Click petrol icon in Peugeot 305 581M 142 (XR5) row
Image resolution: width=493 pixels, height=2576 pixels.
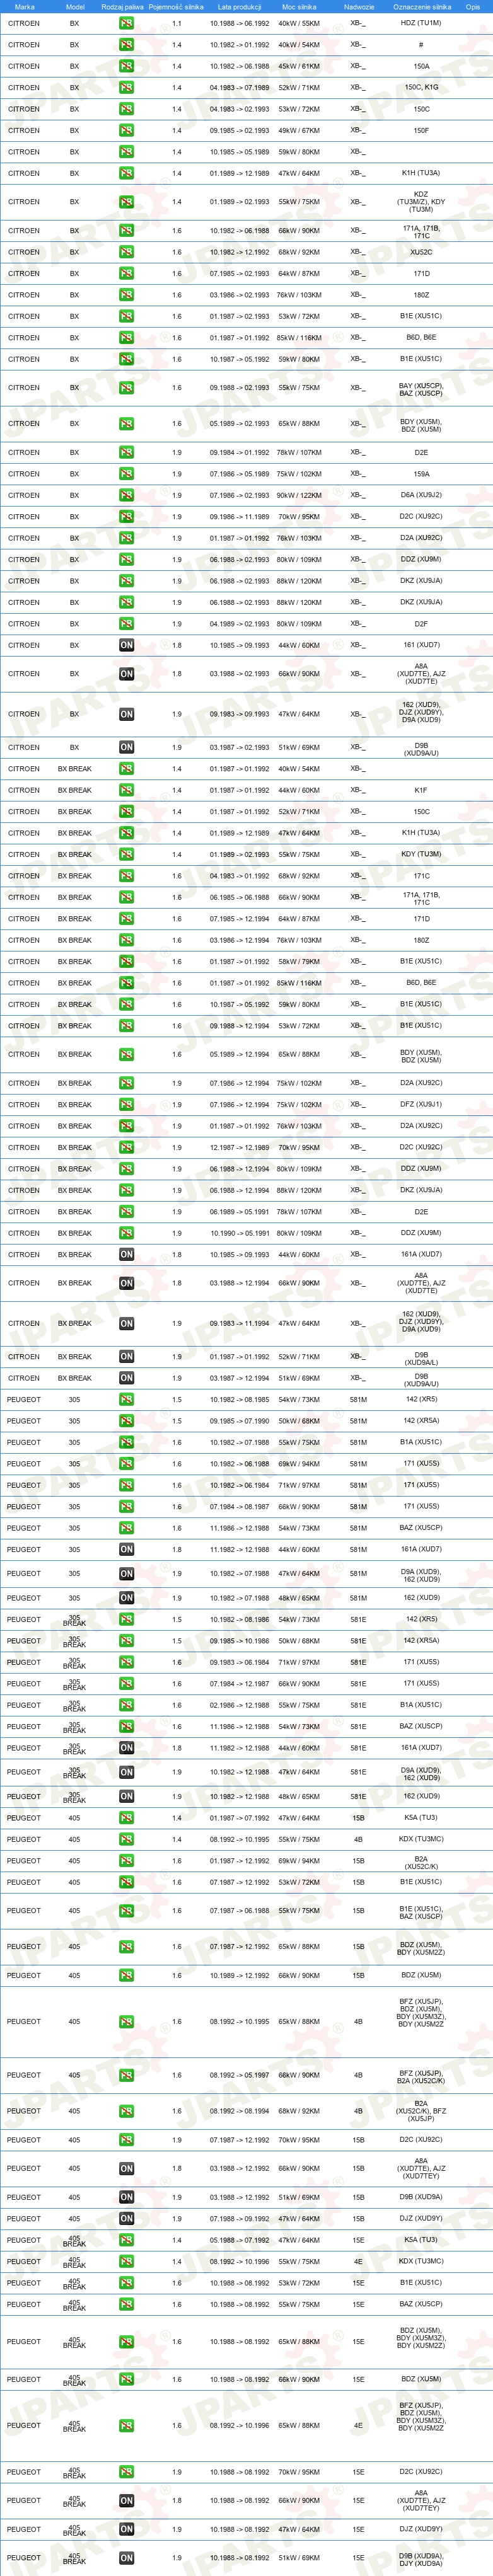[x=126, y=1400]
